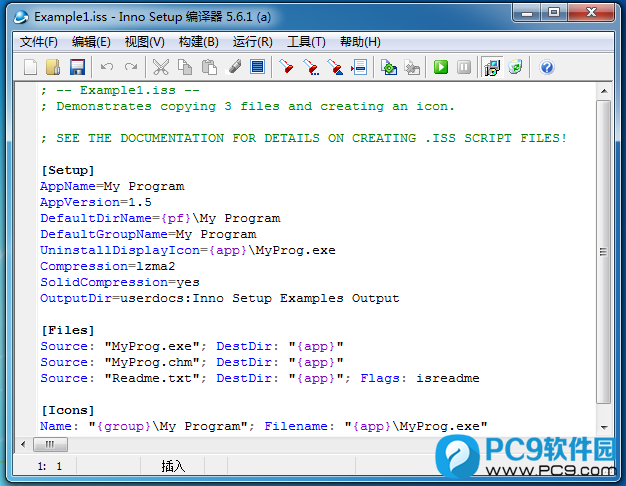This screenshot has width=626, height=486.
Task: Click the DefaultDirName line
Action: tap(160, 218)
